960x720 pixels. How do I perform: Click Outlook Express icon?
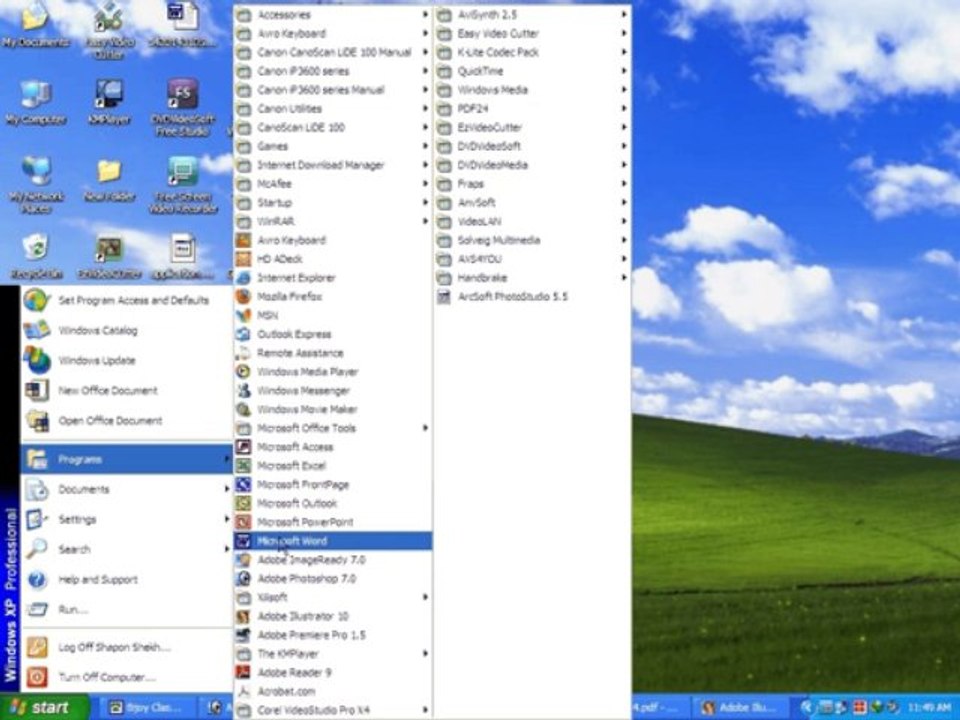[244, 334]
